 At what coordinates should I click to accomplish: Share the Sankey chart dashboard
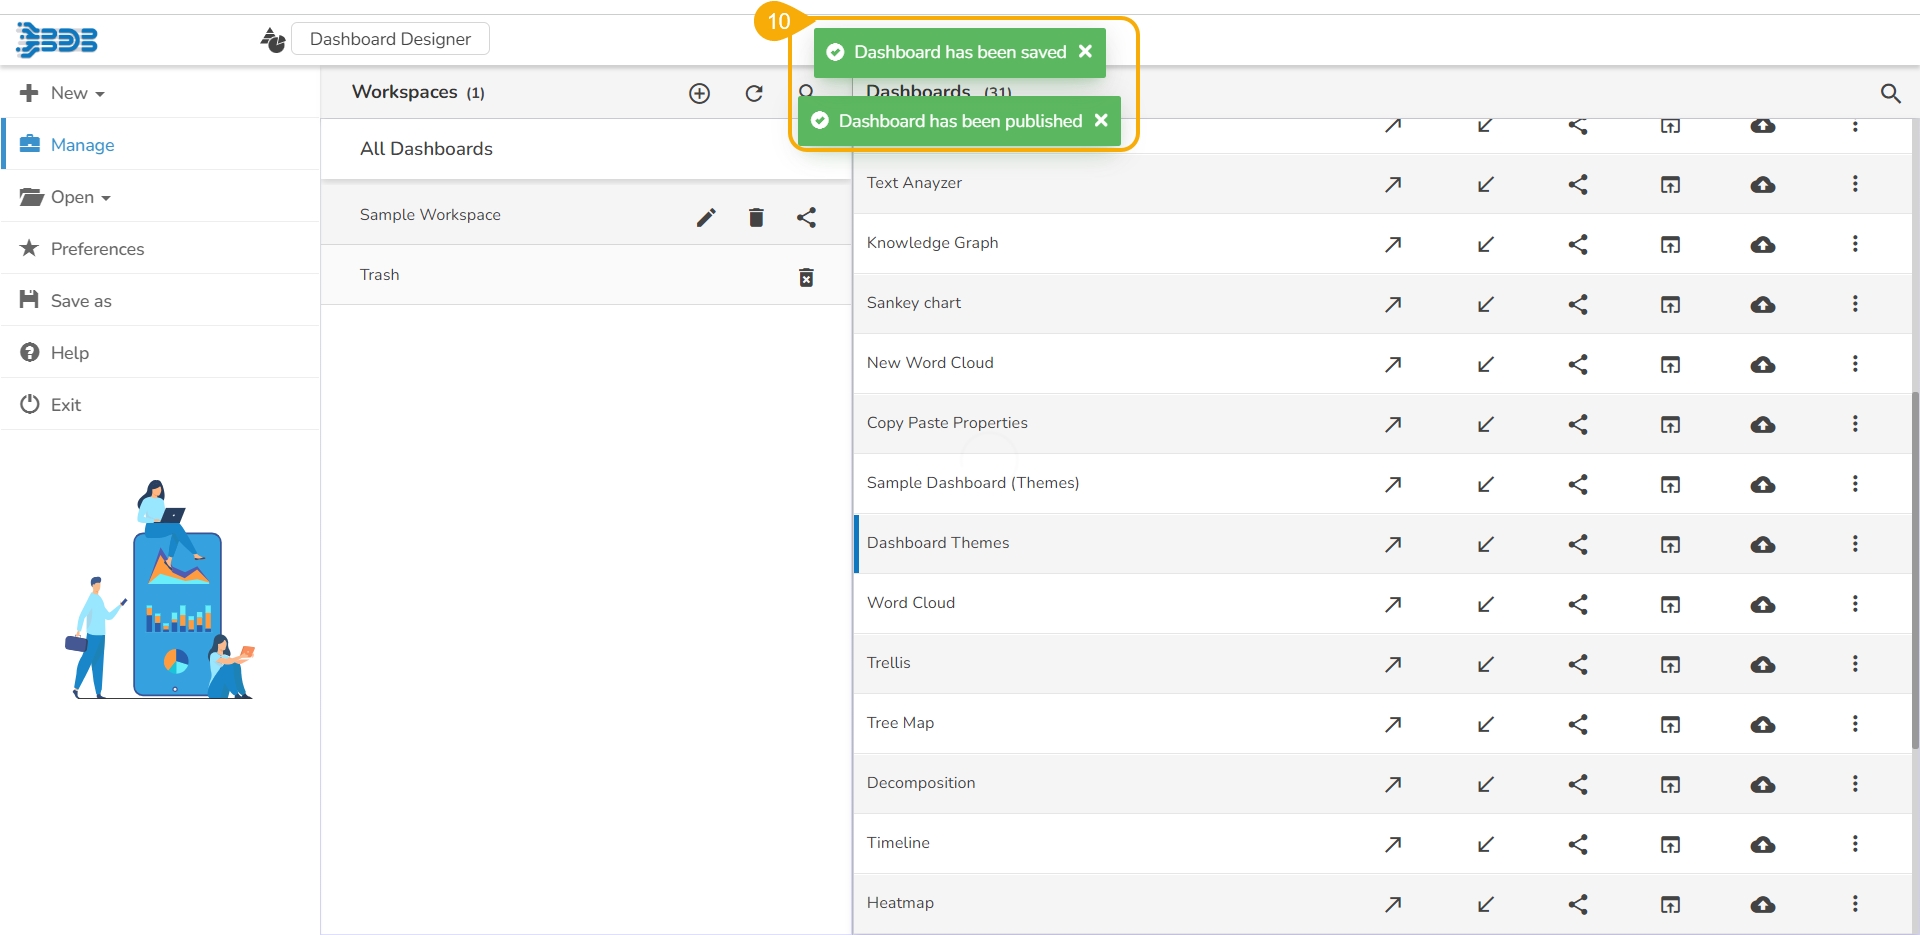click(1578, 304)
